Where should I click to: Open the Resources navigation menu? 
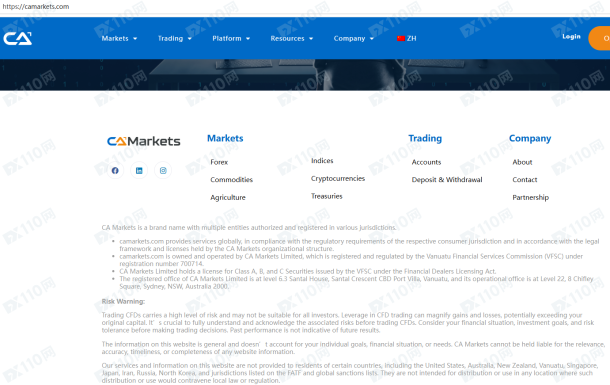(292, 38)
